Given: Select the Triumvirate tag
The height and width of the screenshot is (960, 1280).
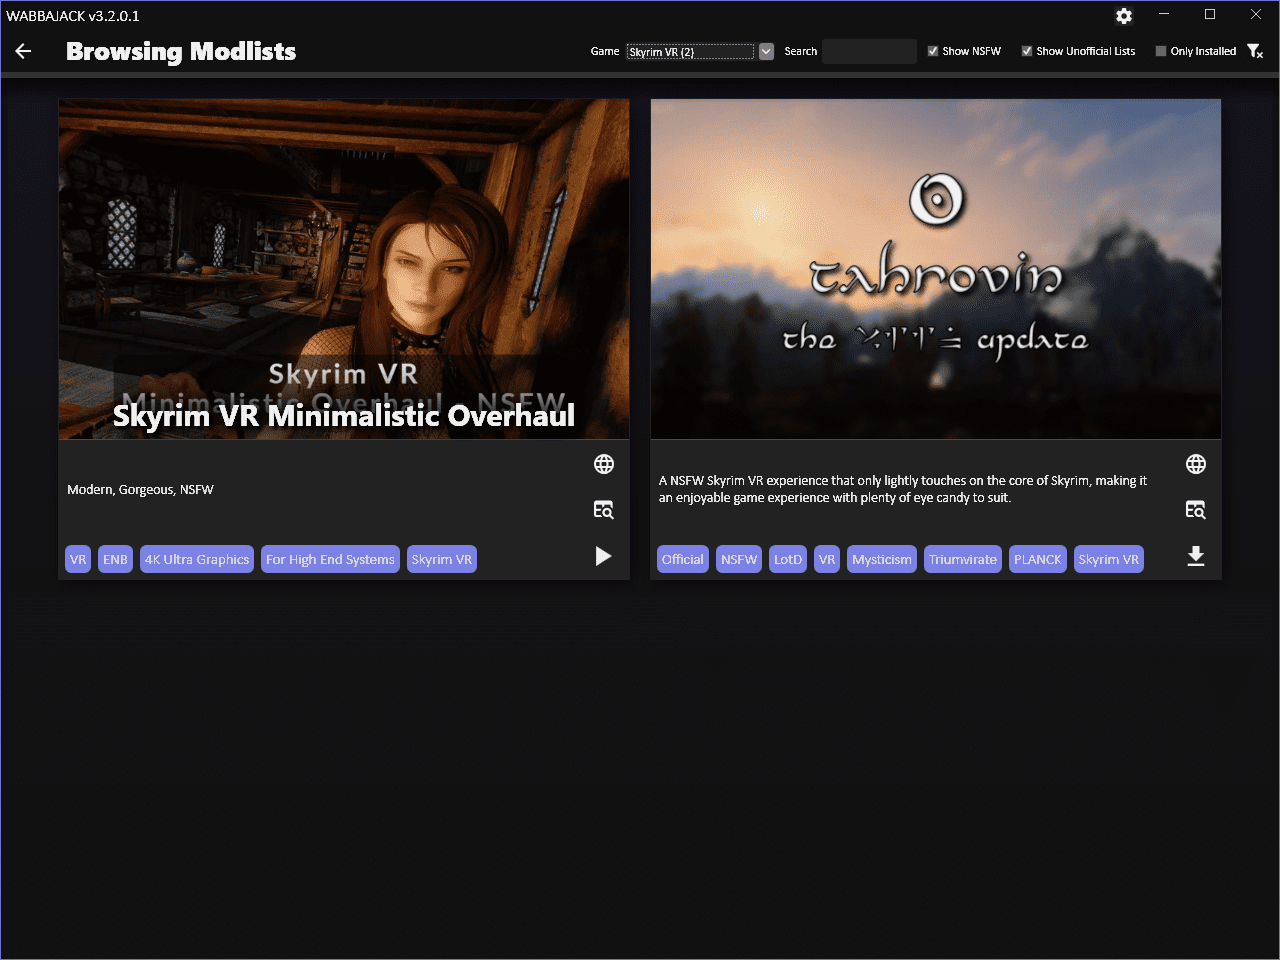Looking at the screenshot, I should (x=963, y=559).
